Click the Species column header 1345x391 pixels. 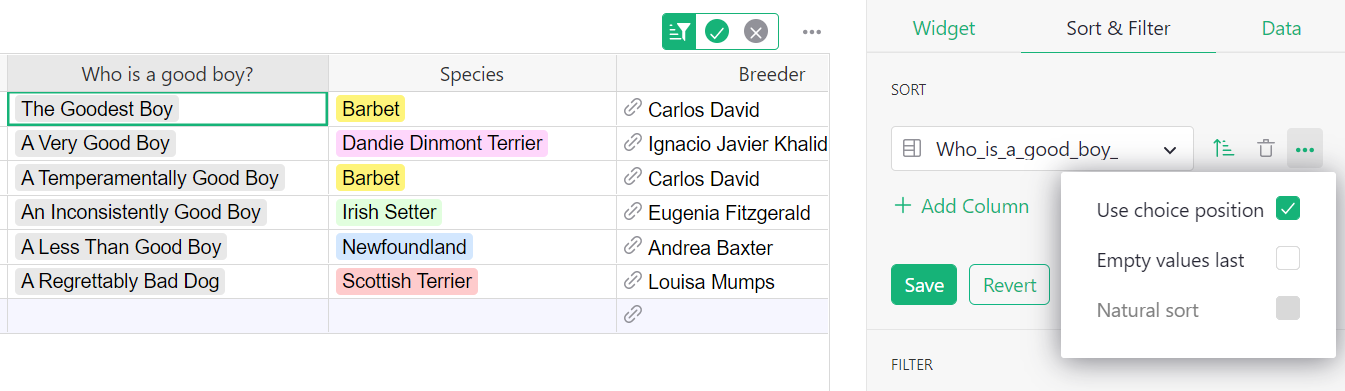point(472,74)
